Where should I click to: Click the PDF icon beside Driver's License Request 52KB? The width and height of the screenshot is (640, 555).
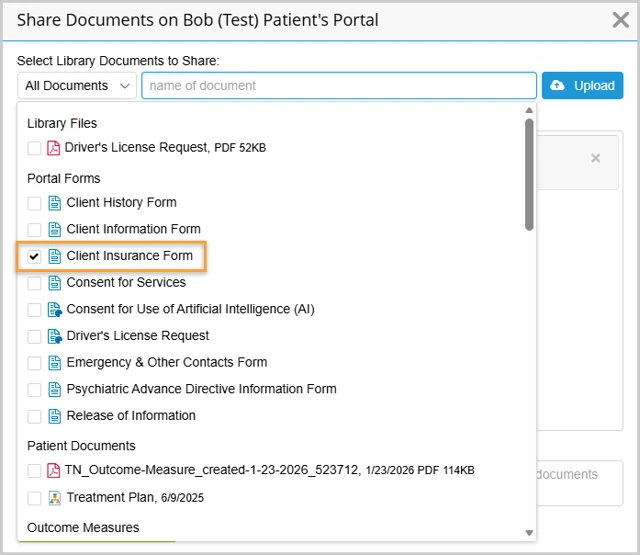point(53,148)
